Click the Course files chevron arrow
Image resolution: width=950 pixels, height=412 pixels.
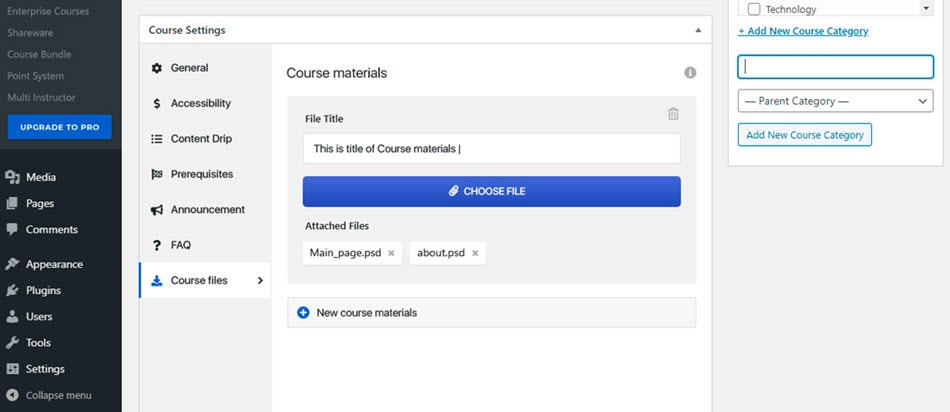click(x=261, y=281)
